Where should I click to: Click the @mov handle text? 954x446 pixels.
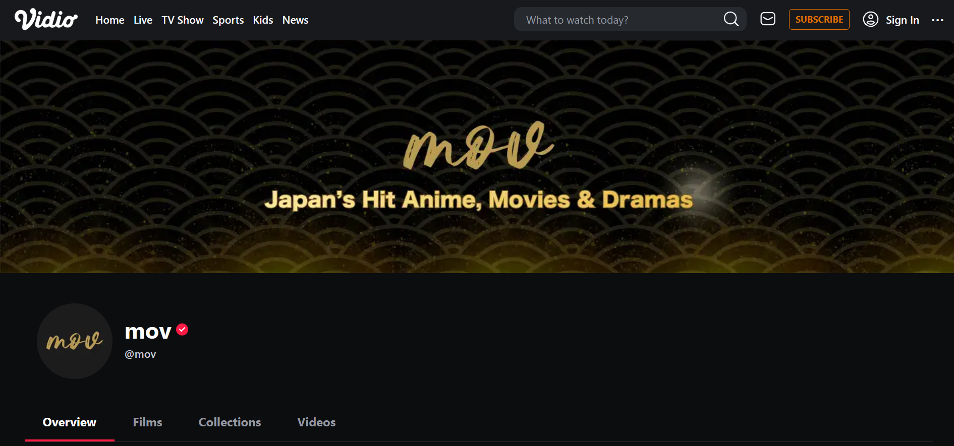141,354
